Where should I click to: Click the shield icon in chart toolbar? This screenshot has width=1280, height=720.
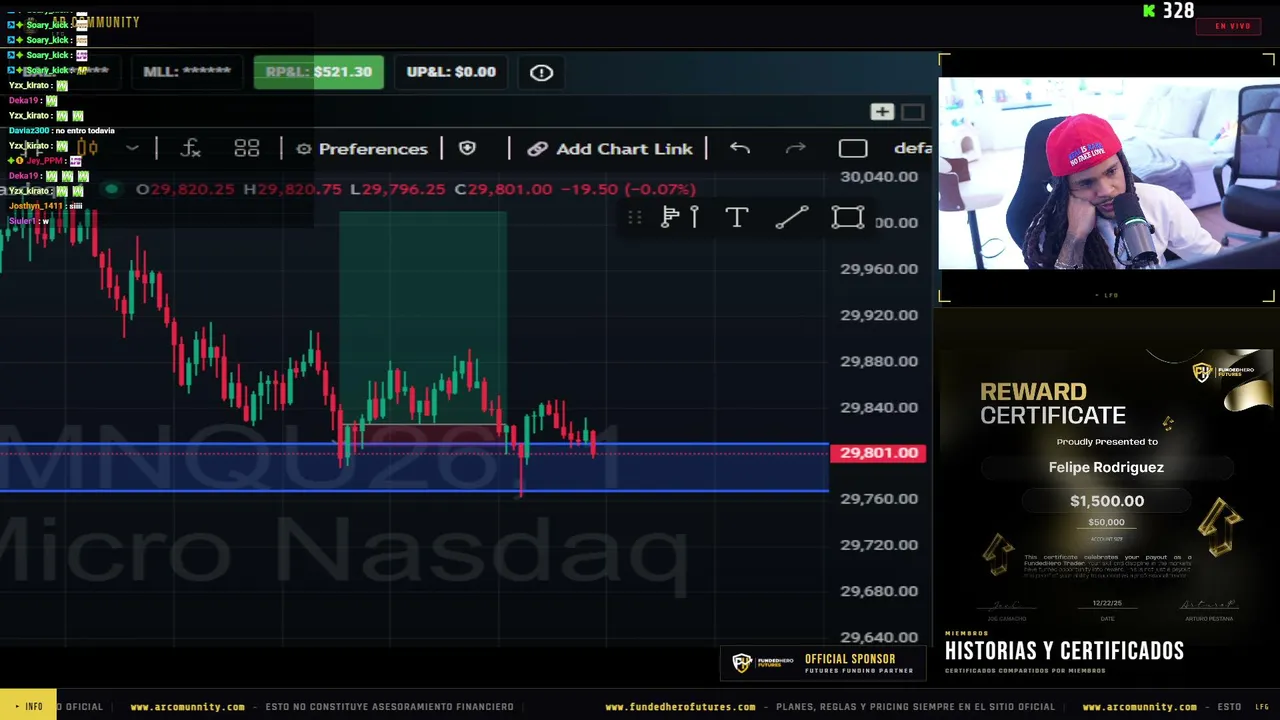[x=467, y=148]
